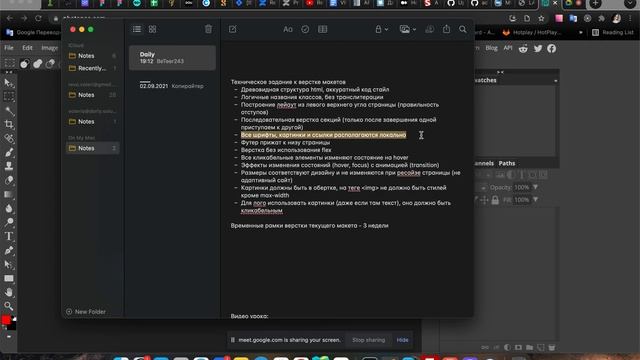The image size is (640, 360).
Task: Select the Rectangle Select tool in Photopea
Action: (9, 97)
